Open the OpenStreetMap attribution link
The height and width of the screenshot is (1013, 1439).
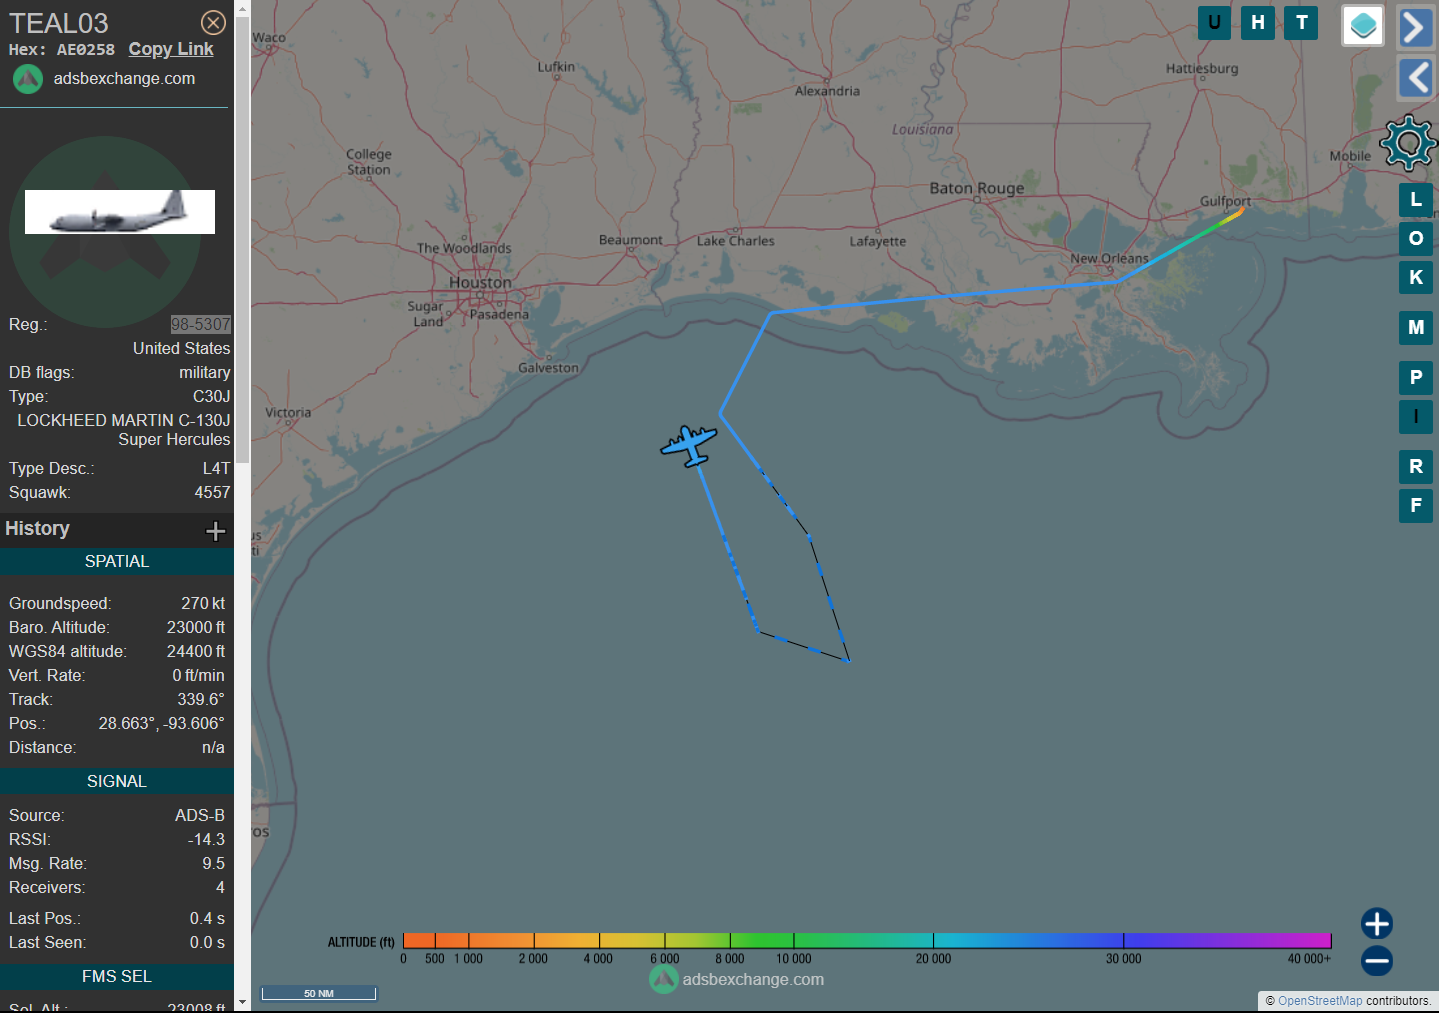[1320, 1001]
